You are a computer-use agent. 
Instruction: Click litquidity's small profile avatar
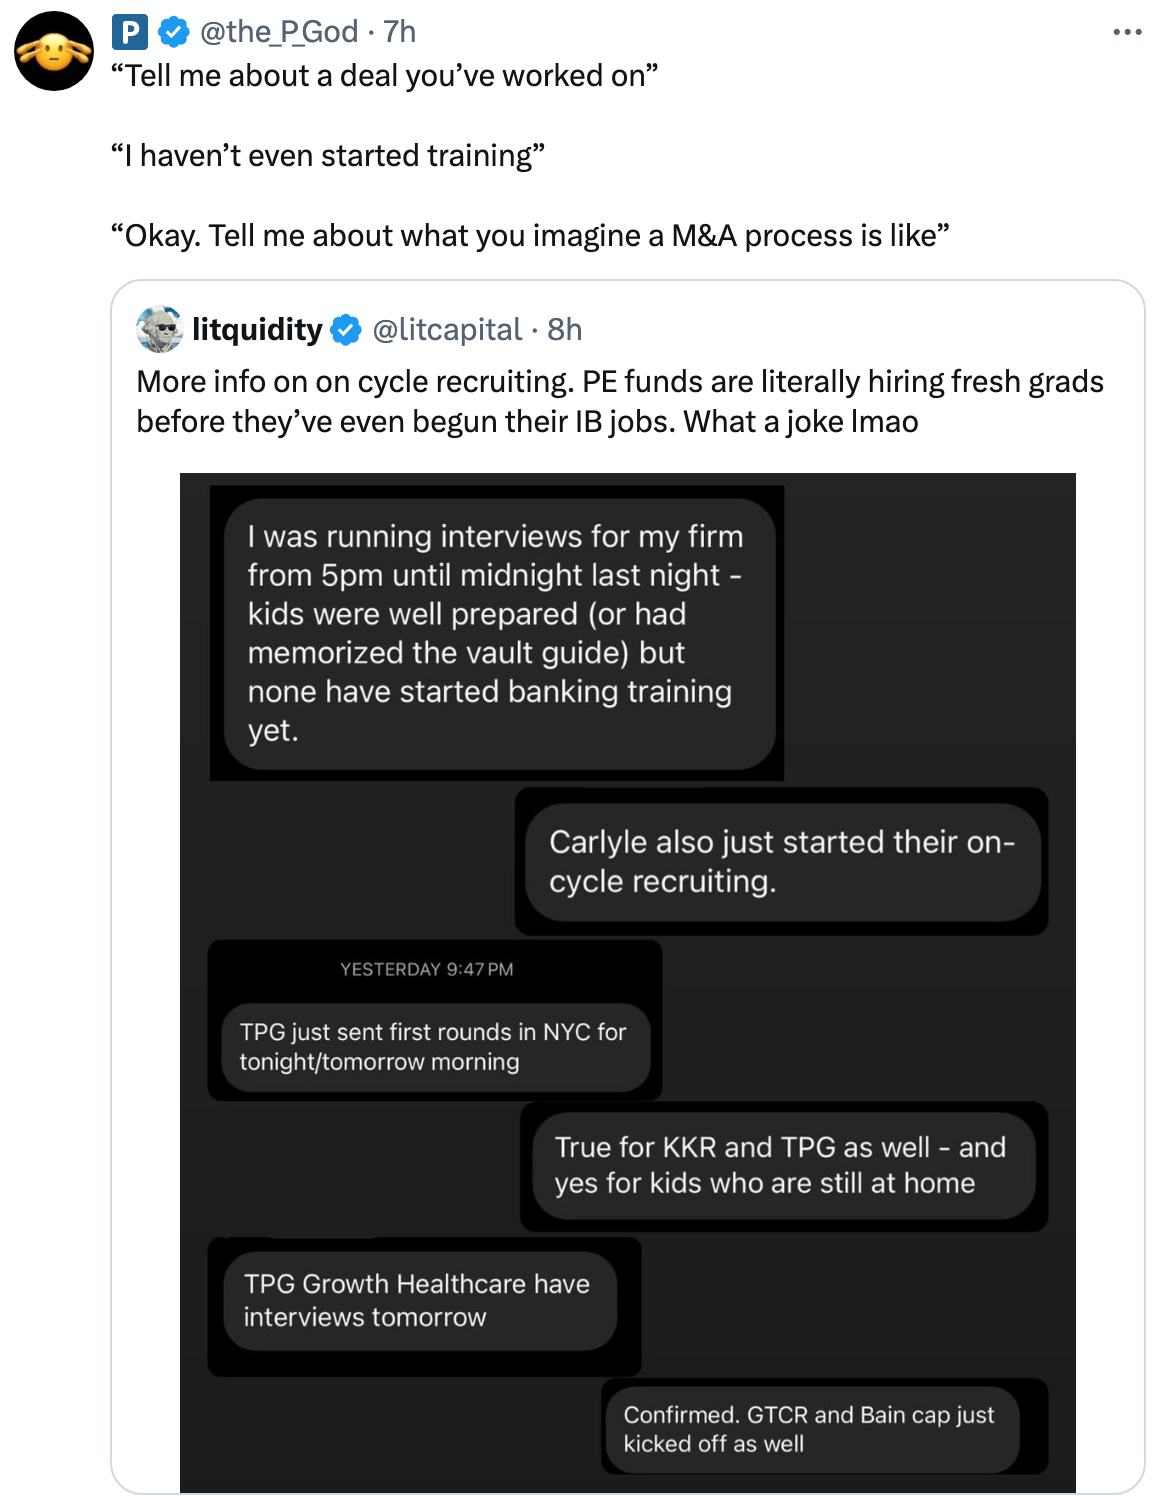pos(160,329)
